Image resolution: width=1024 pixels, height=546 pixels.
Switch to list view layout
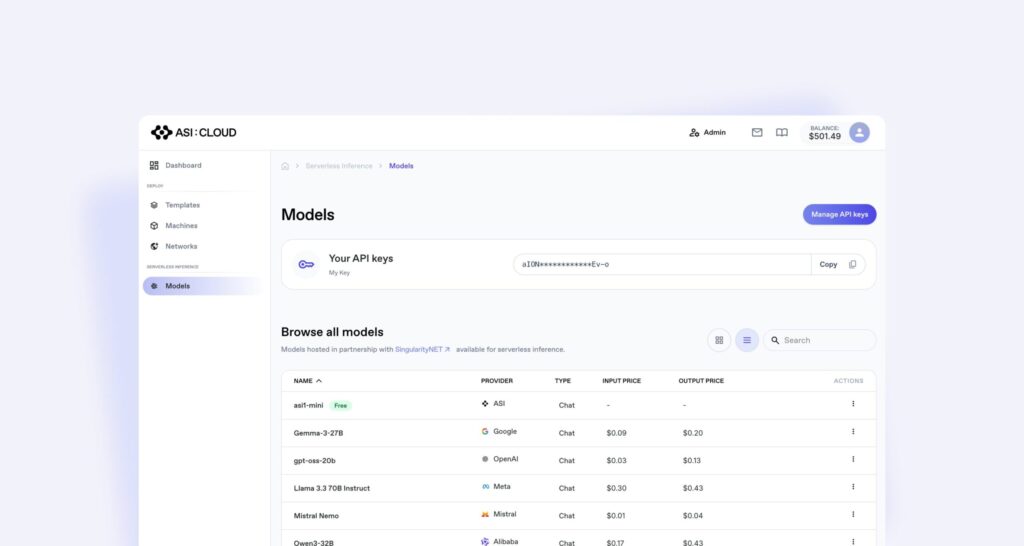click(747, 340)
